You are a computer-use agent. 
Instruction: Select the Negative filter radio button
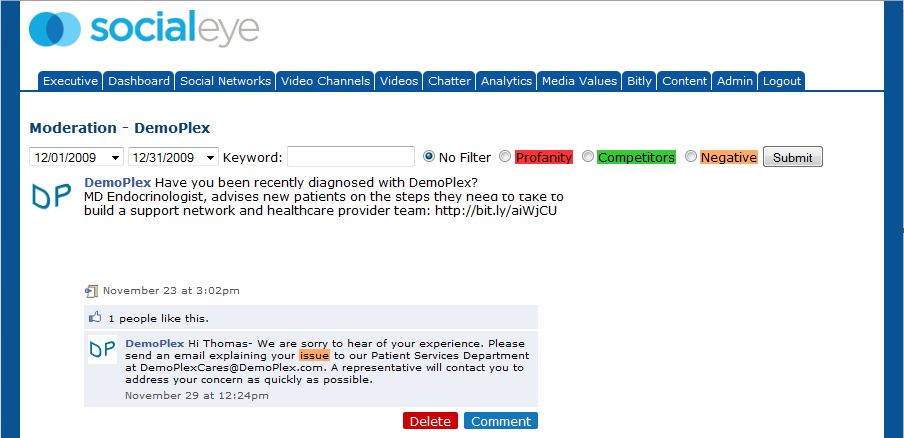pyautogui.click(x=690, y=156)
